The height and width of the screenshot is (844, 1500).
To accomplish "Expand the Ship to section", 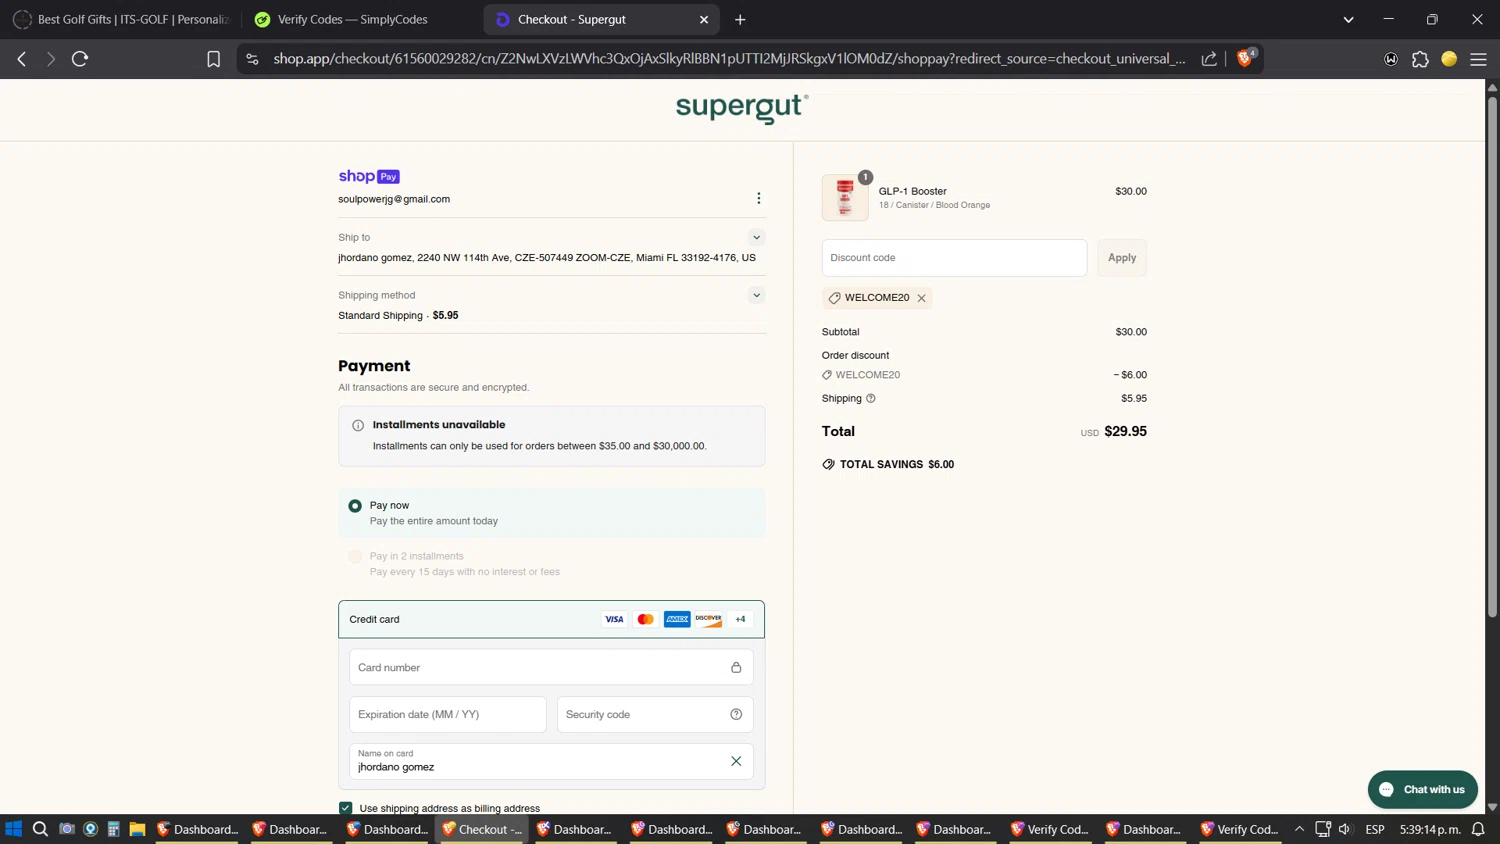I will point(756,237).
